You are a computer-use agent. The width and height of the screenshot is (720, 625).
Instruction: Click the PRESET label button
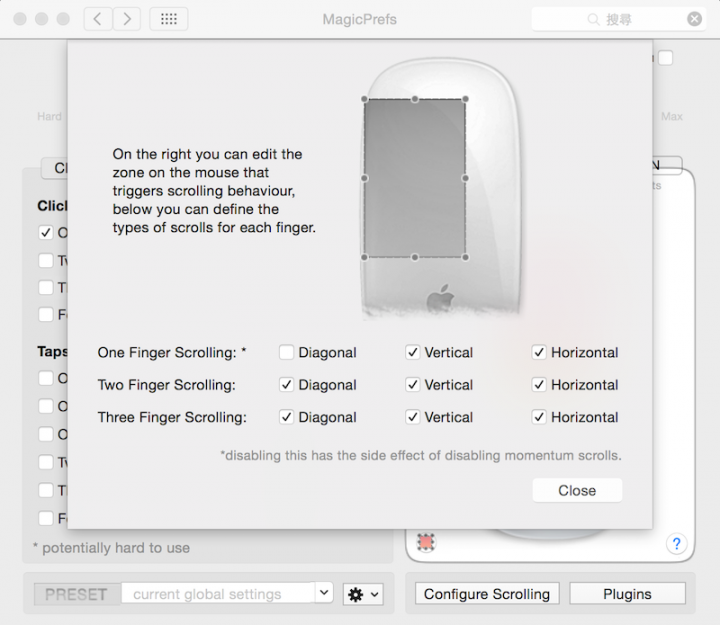(x=77, y=594)
